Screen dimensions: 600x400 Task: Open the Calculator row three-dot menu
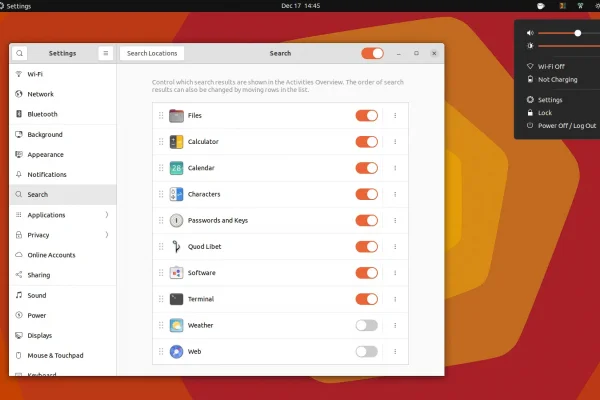(x=395, y=142)
